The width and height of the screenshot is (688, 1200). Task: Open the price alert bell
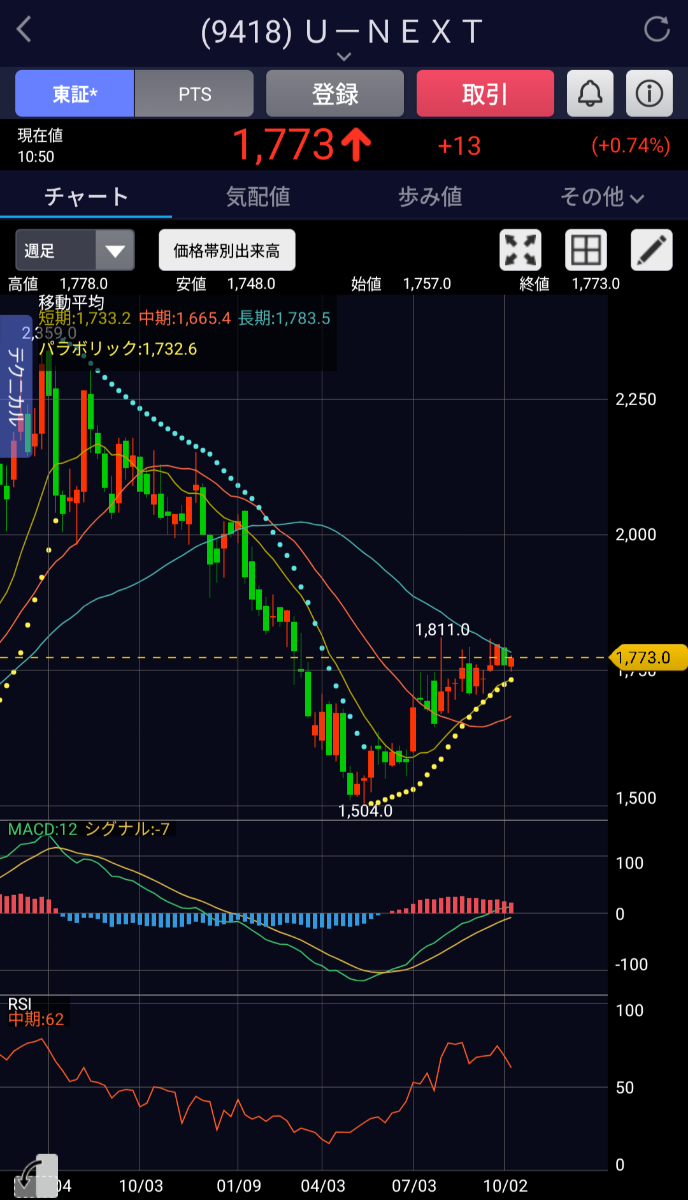tap(590, 94)
